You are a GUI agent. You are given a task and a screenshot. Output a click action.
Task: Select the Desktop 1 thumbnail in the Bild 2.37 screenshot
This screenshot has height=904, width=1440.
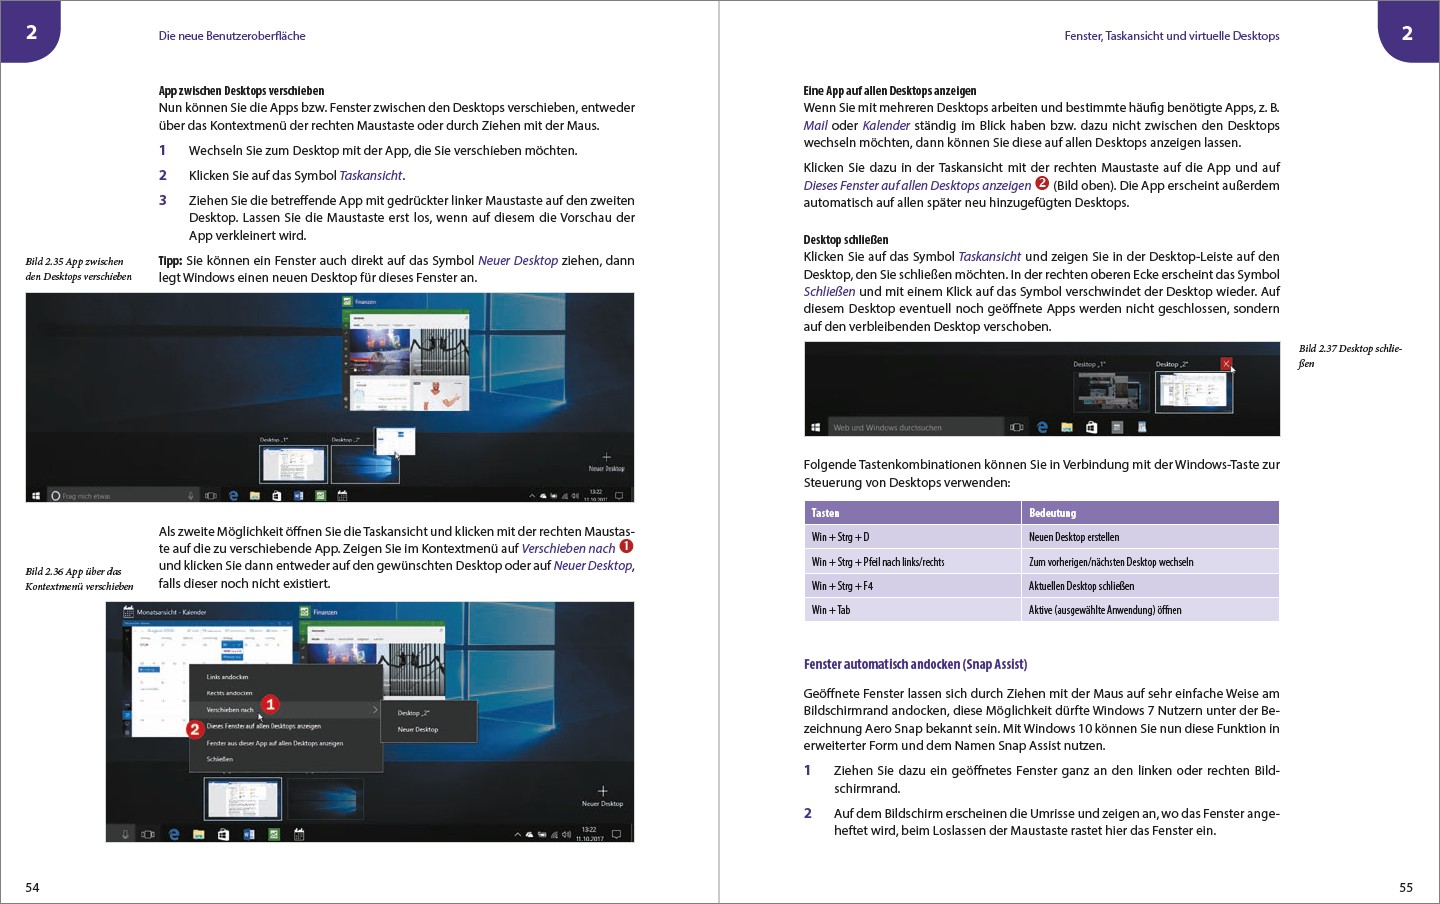point(1111,392)
